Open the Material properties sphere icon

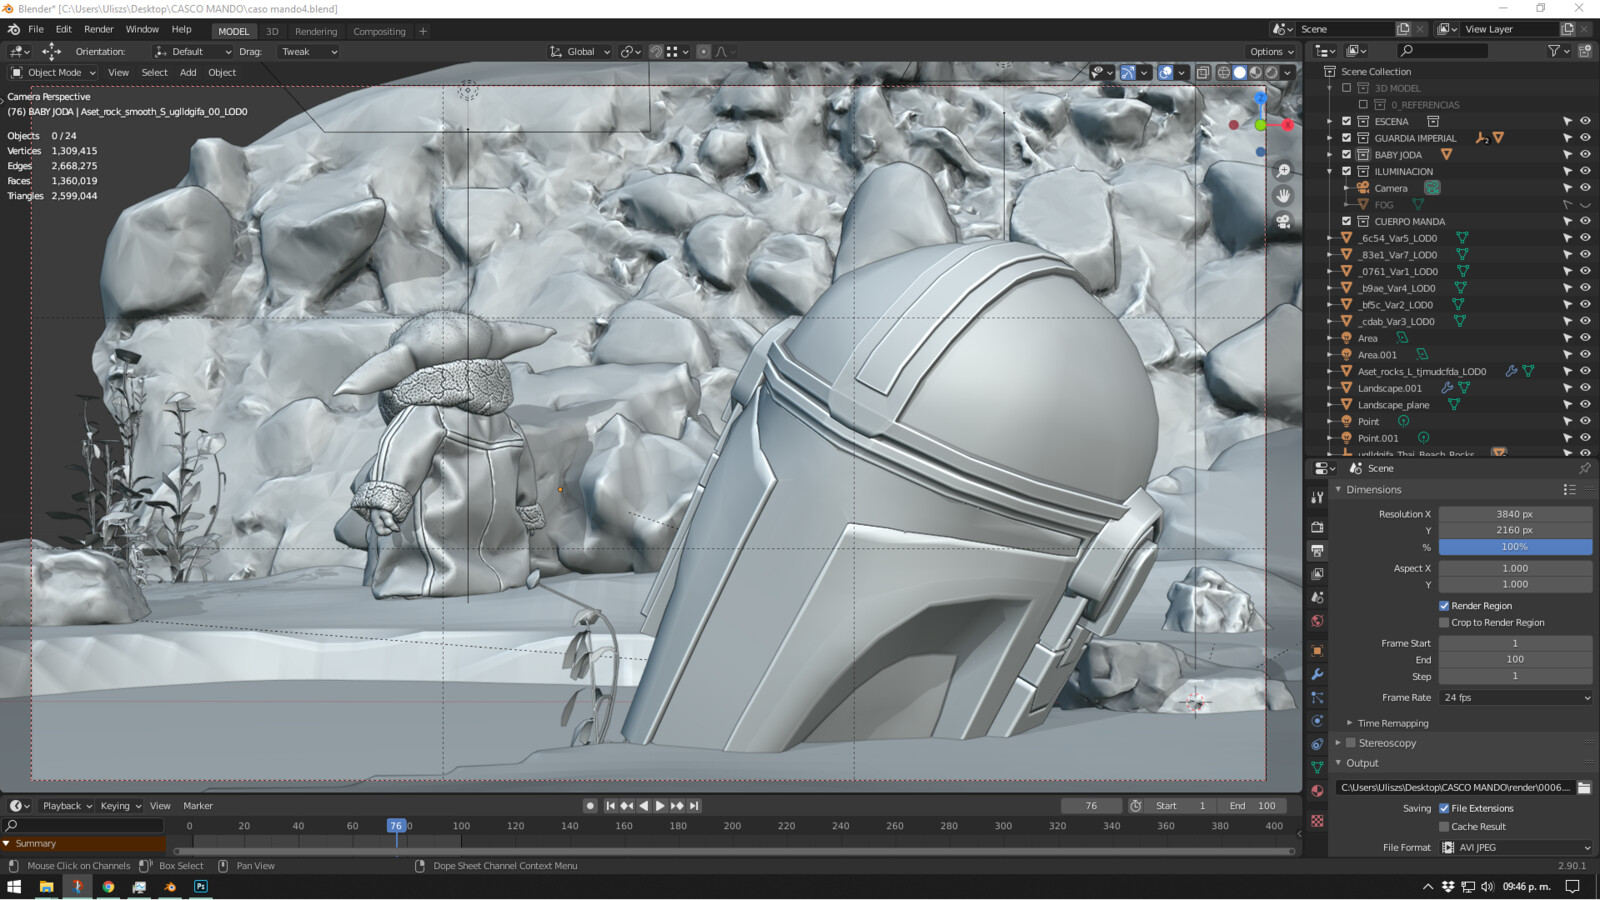[1317, 791]
